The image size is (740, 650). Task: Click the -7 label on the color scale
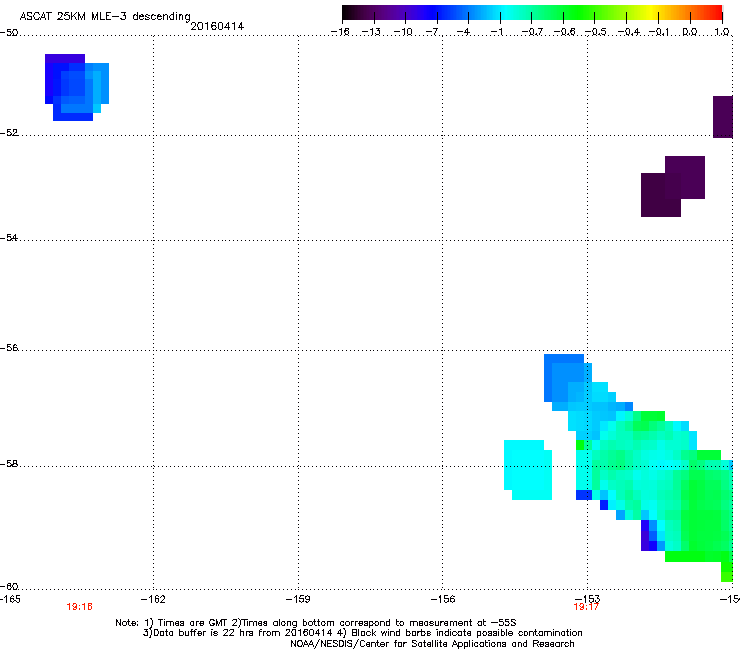click(433, 32)
